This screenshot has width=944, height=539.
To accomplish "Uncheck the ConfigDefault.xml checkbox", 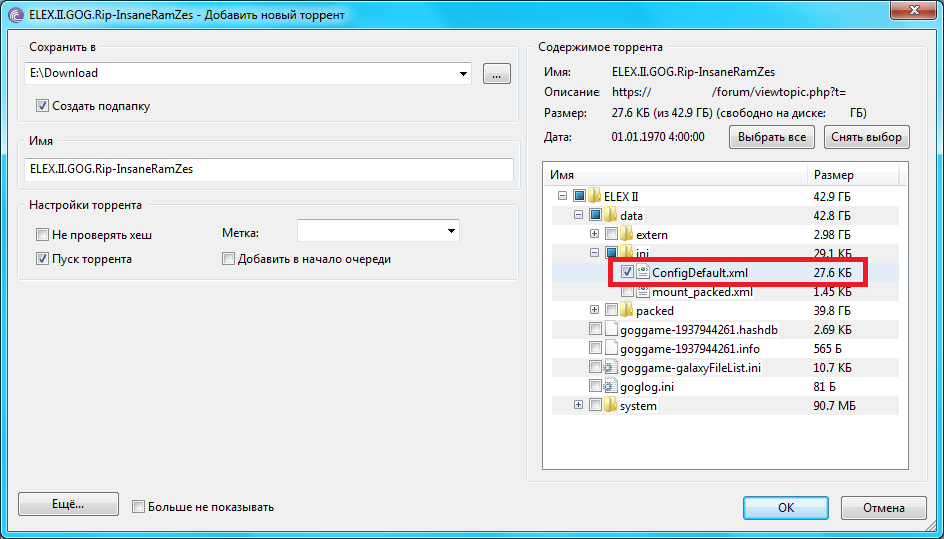I will pos(627,272).
